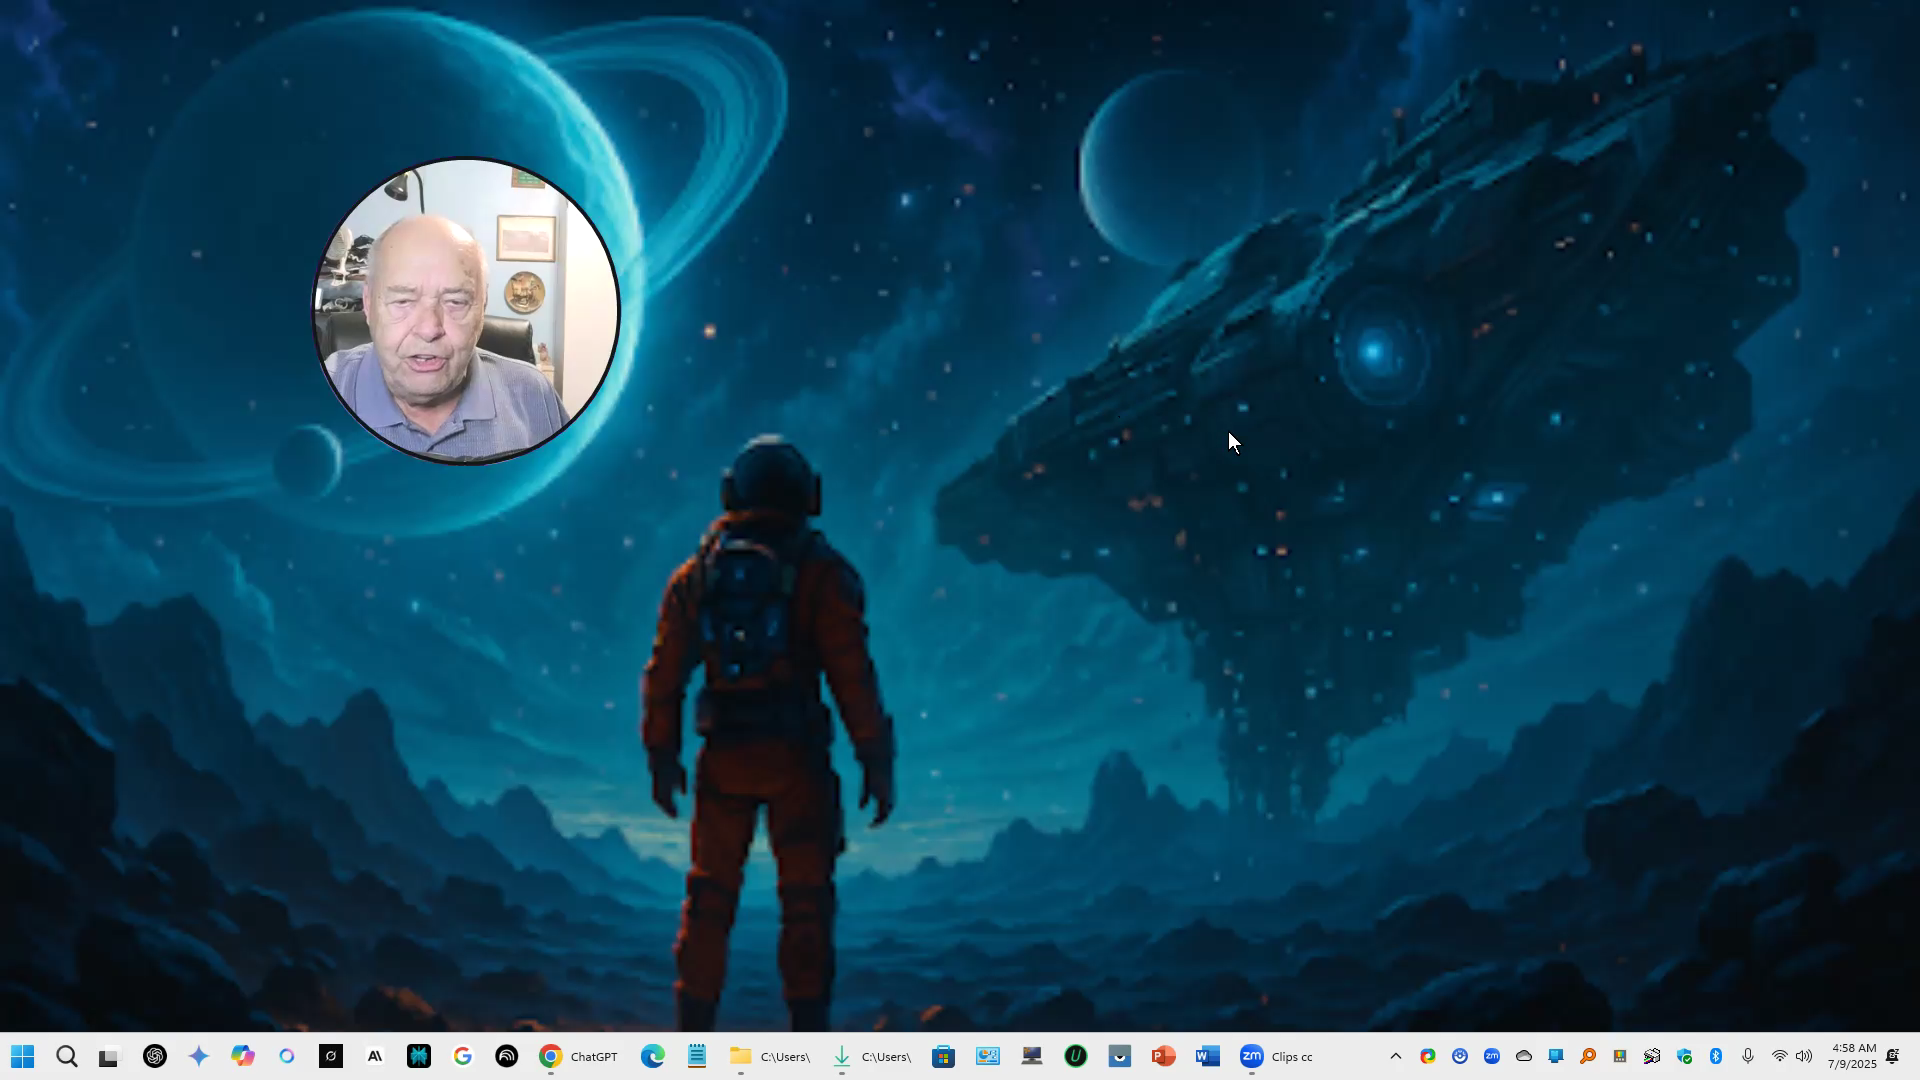Open the File Explorer C:\Users\ window
Screen dimensions: 1920x1080
[769, 1056]
